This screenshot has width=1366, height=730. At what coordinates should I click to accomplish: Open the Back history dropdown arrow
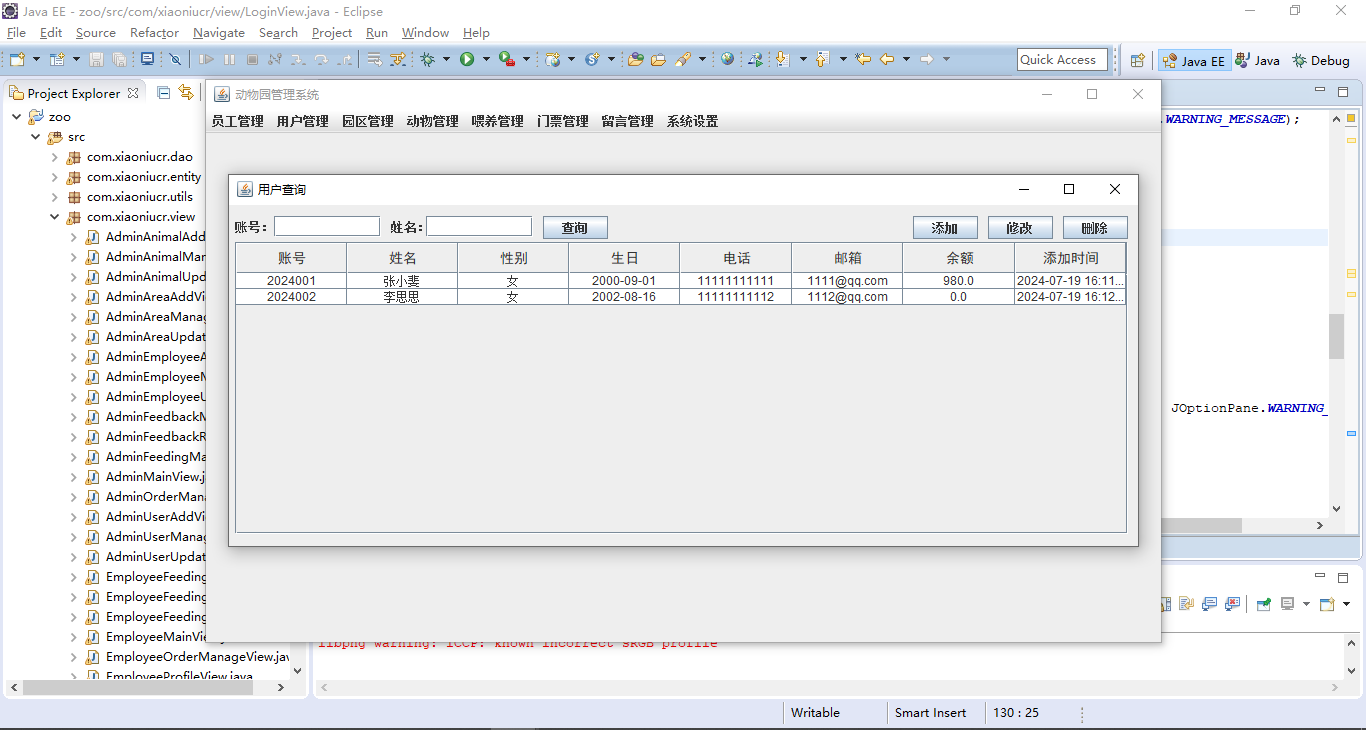point(906,60)
